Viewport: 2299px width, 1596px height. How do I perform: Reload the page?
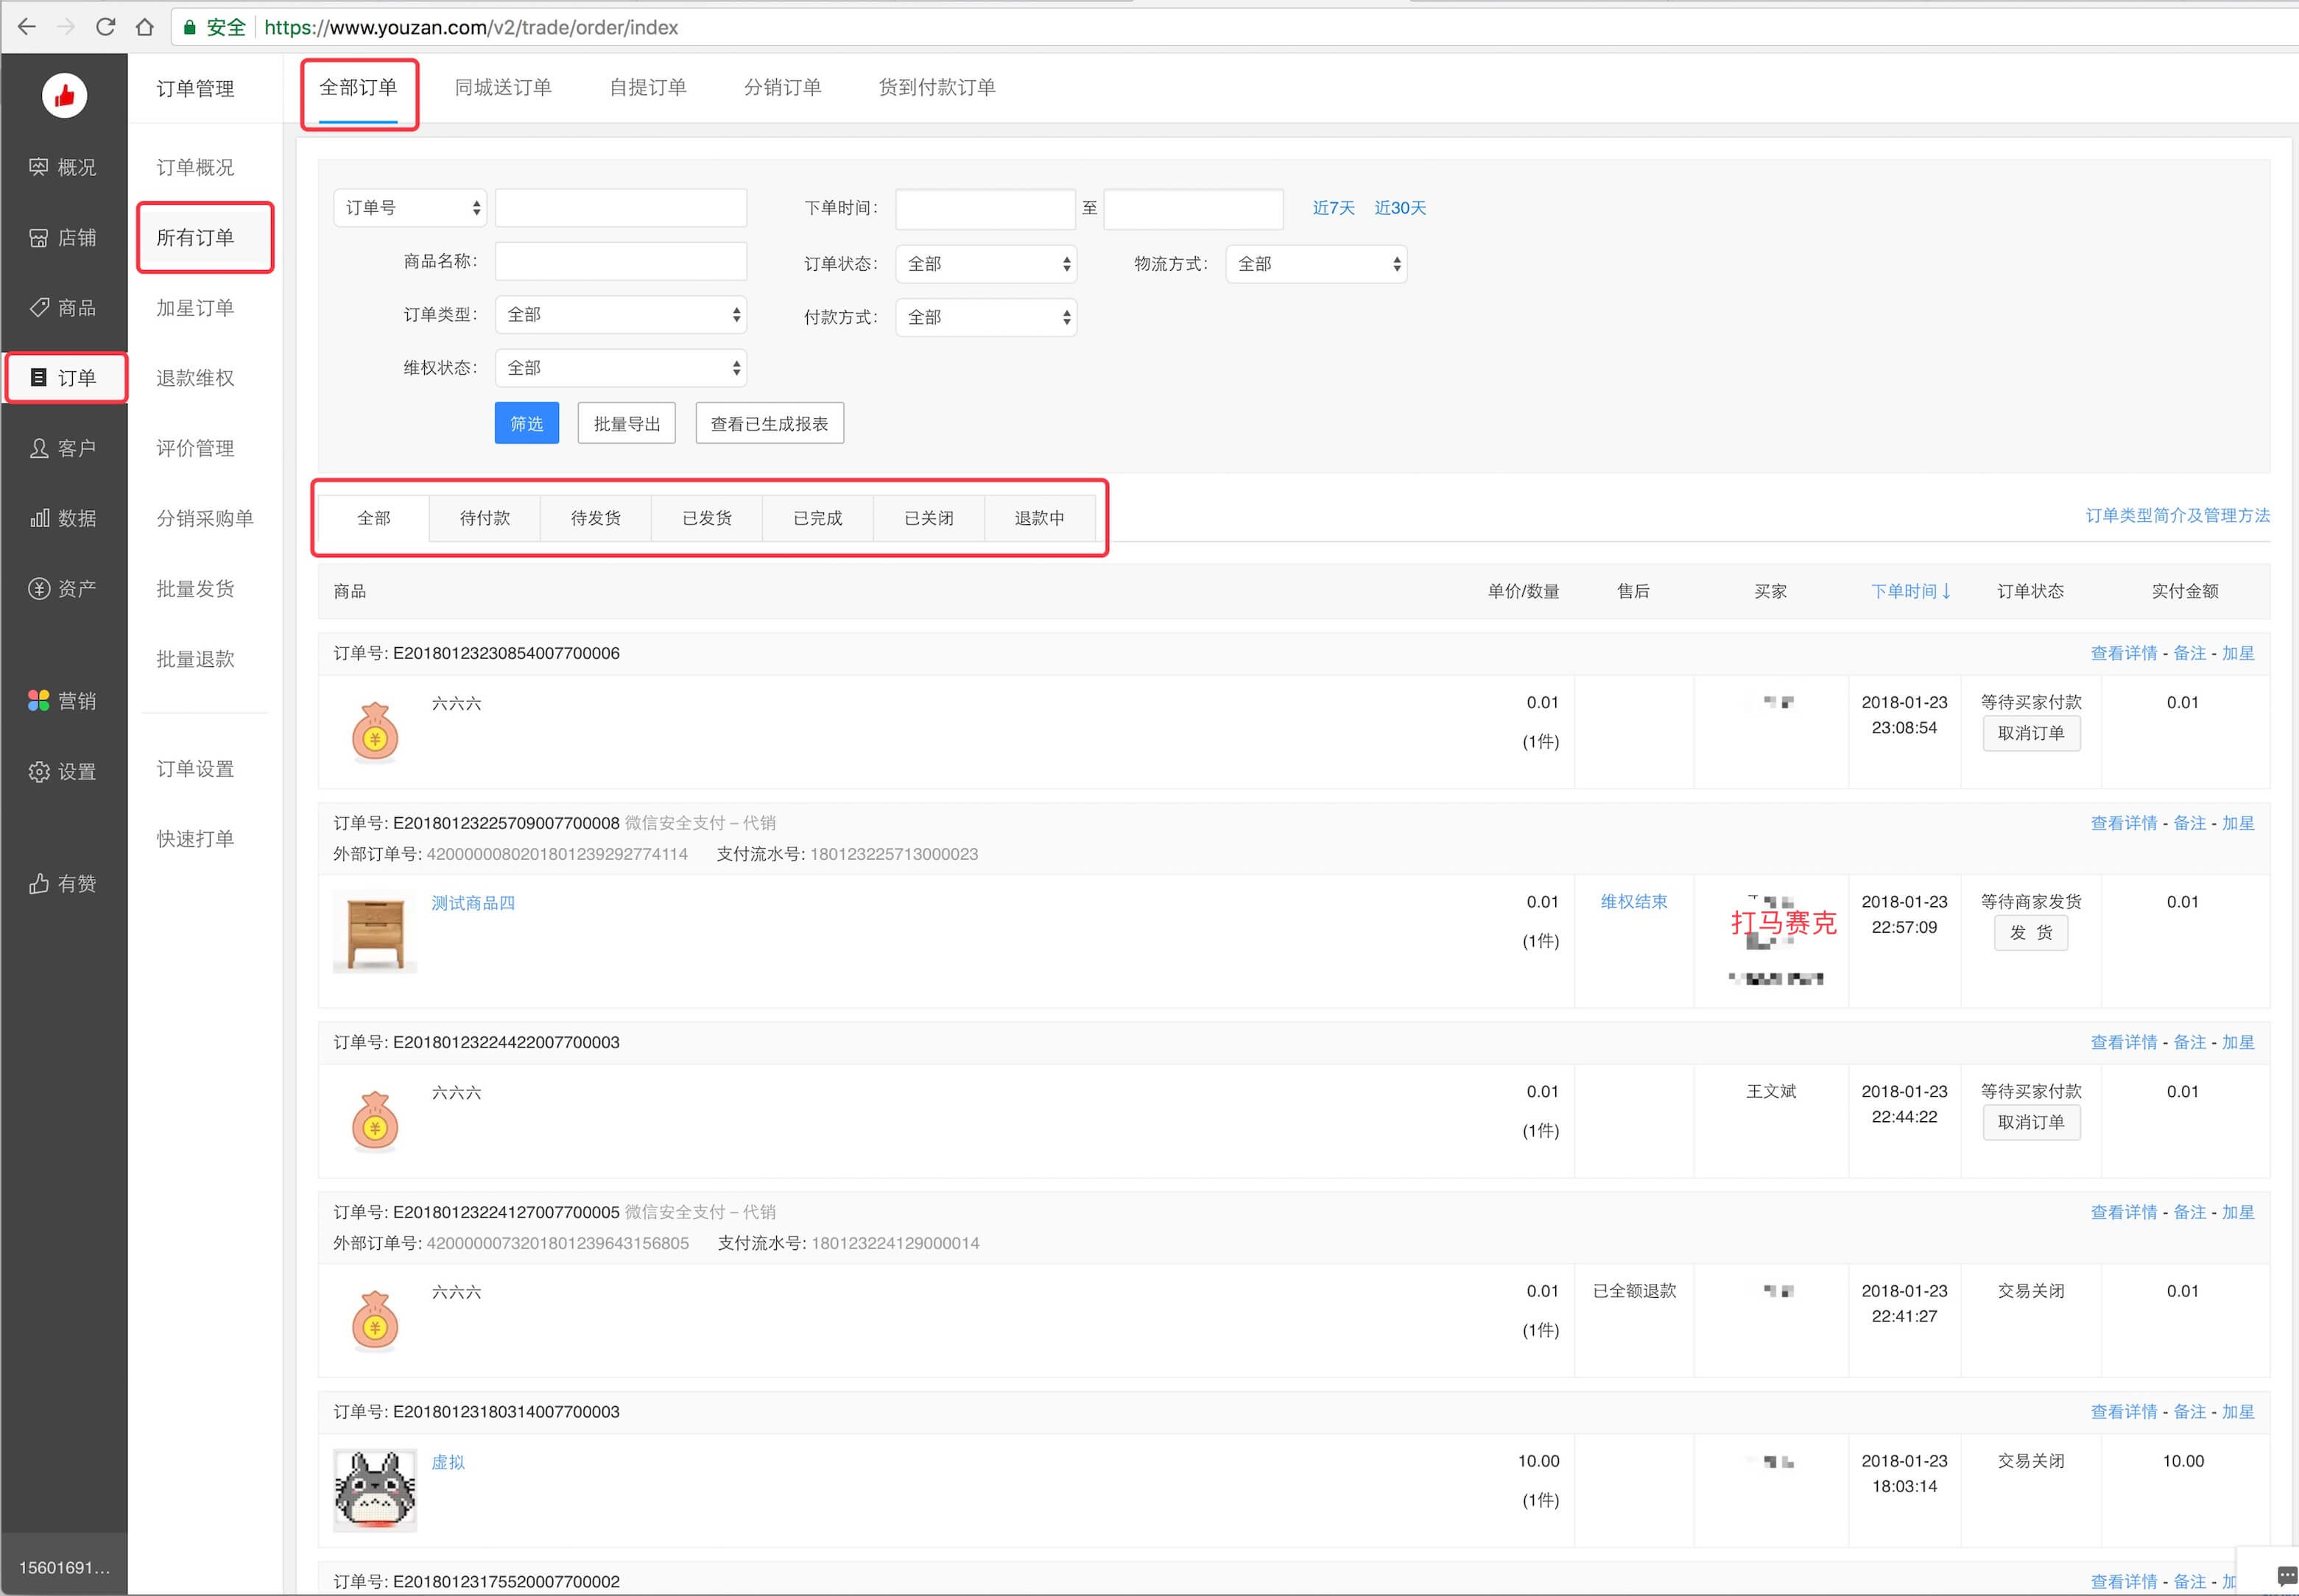pyautogui.click(x=105, y=27)
